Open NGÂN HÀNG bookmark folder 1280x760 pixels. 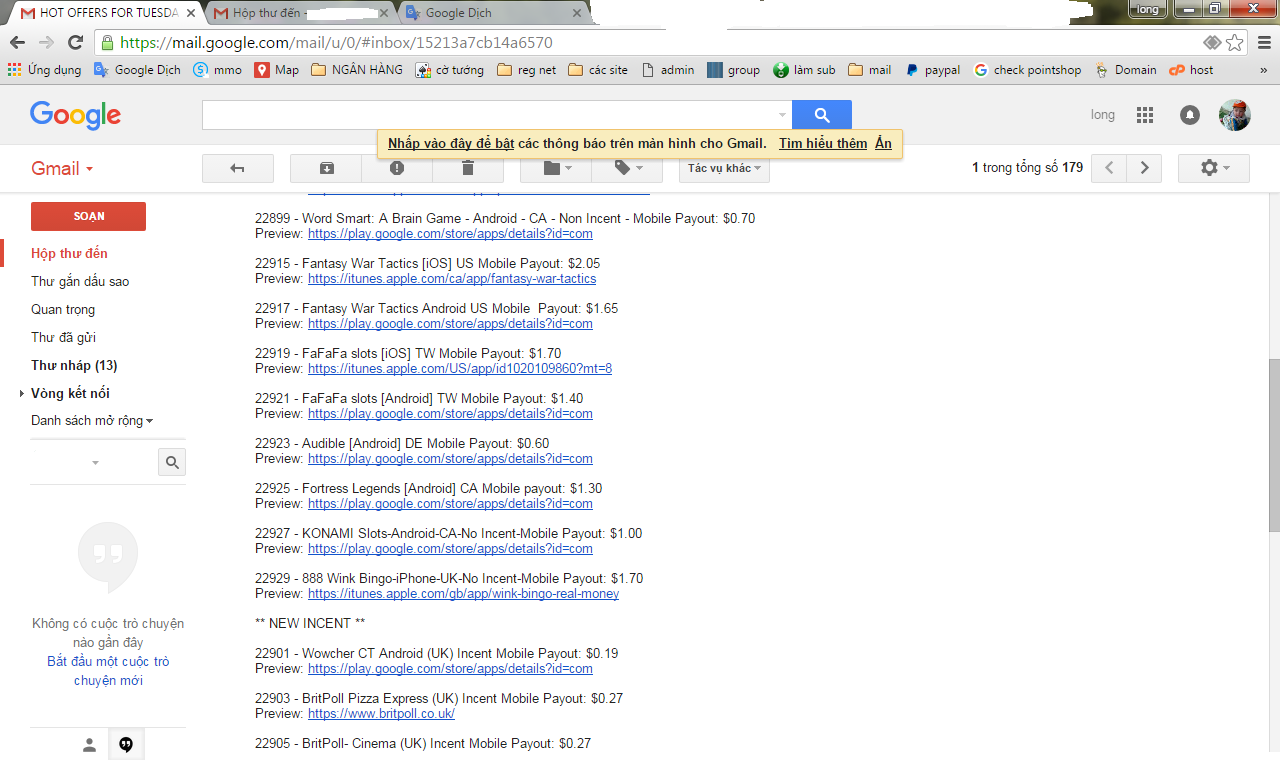pyautogui.click(x=357, y=70)
